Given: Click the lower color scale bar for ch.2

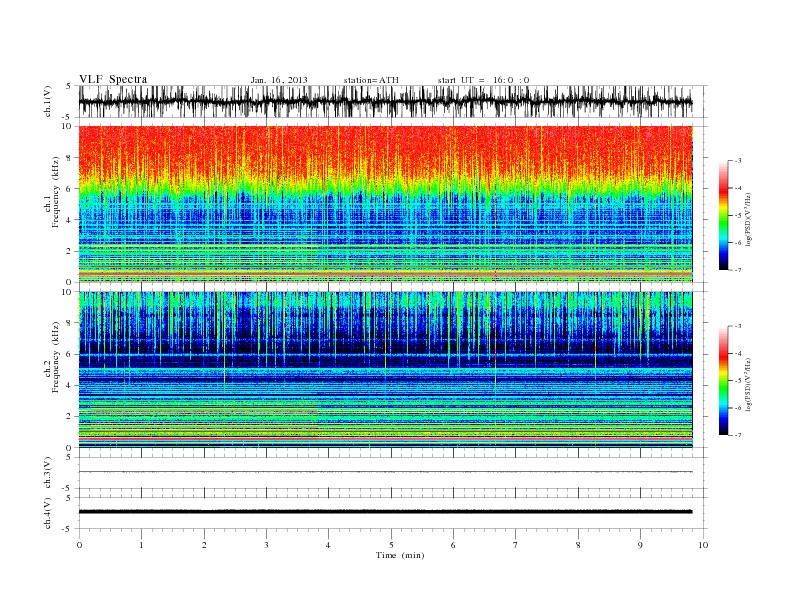Looking at the screenshot, I should (x=724, y=380).
